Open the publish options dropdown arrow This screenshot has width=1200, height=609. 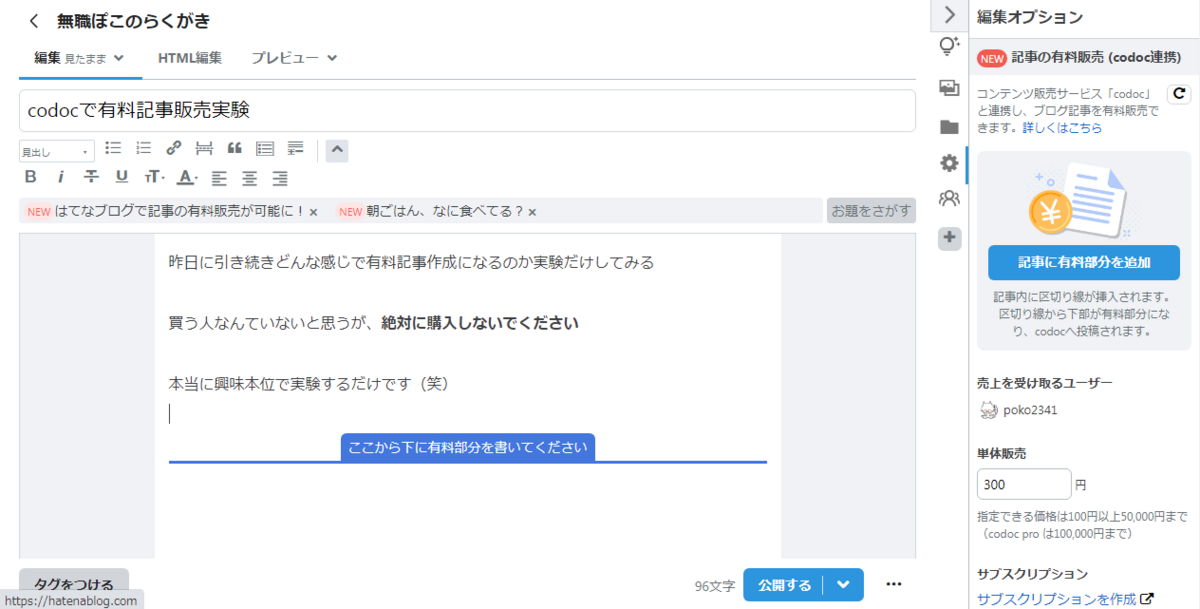click(x=843, y=585)
